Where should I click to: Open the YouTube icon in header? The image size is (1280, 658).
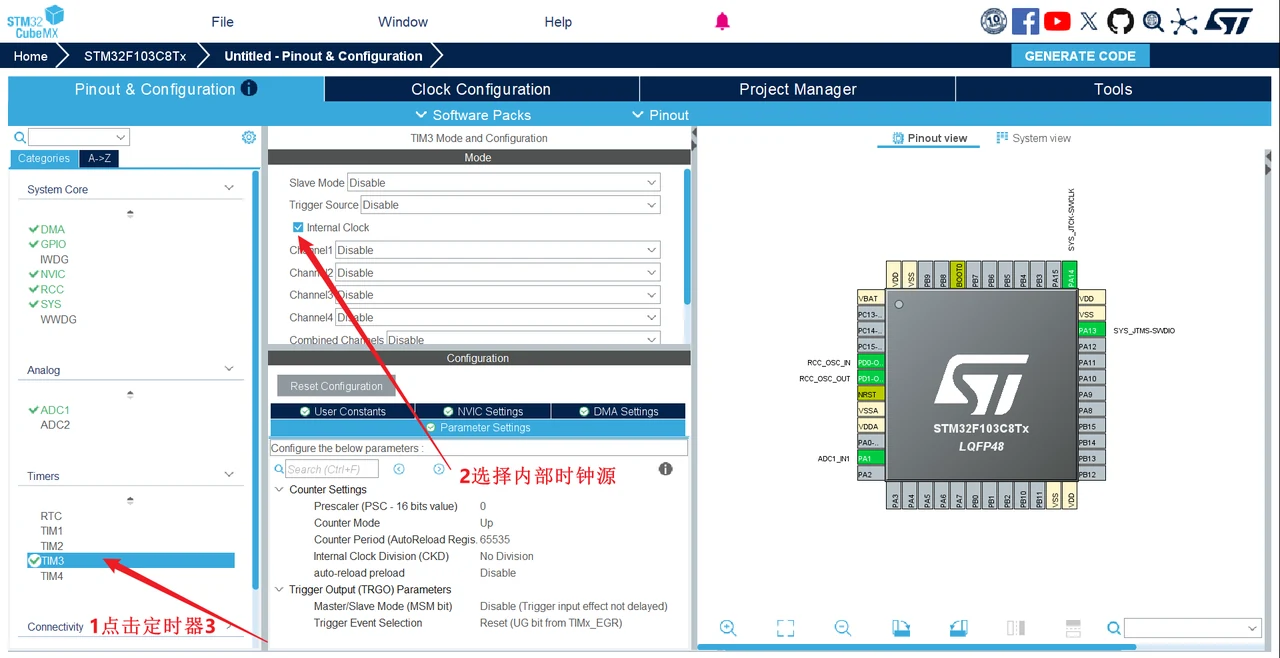coord(1057,21)
